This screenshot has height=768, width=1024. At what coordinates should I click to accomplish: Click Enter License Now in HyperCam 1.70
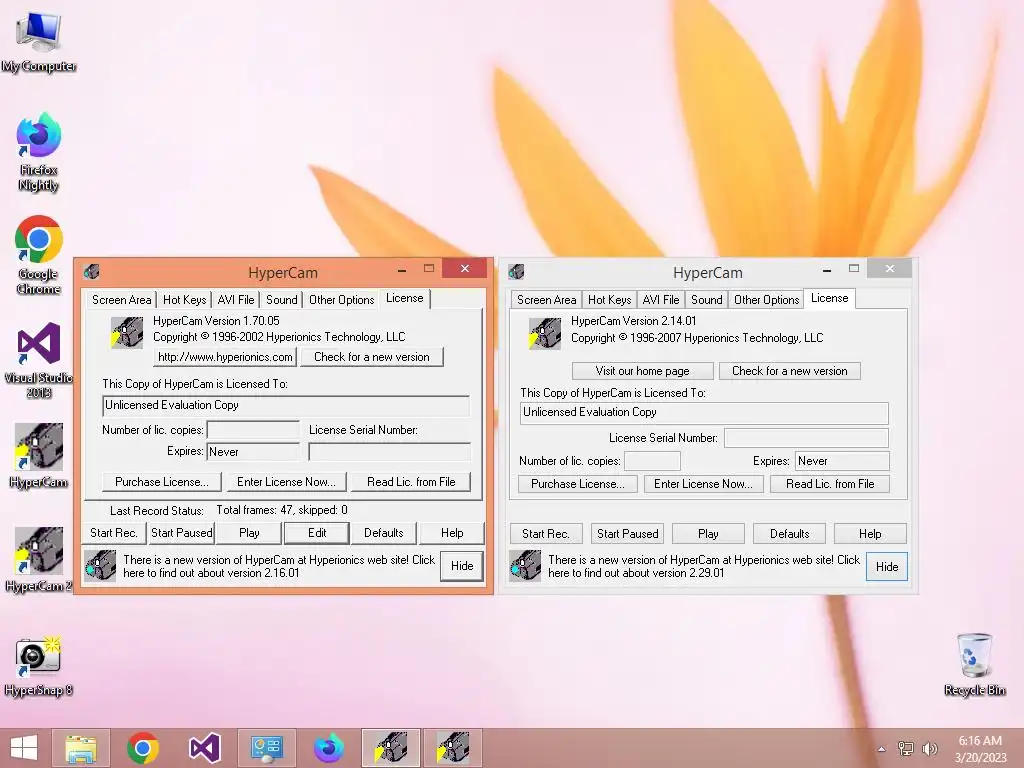[286, 482]
